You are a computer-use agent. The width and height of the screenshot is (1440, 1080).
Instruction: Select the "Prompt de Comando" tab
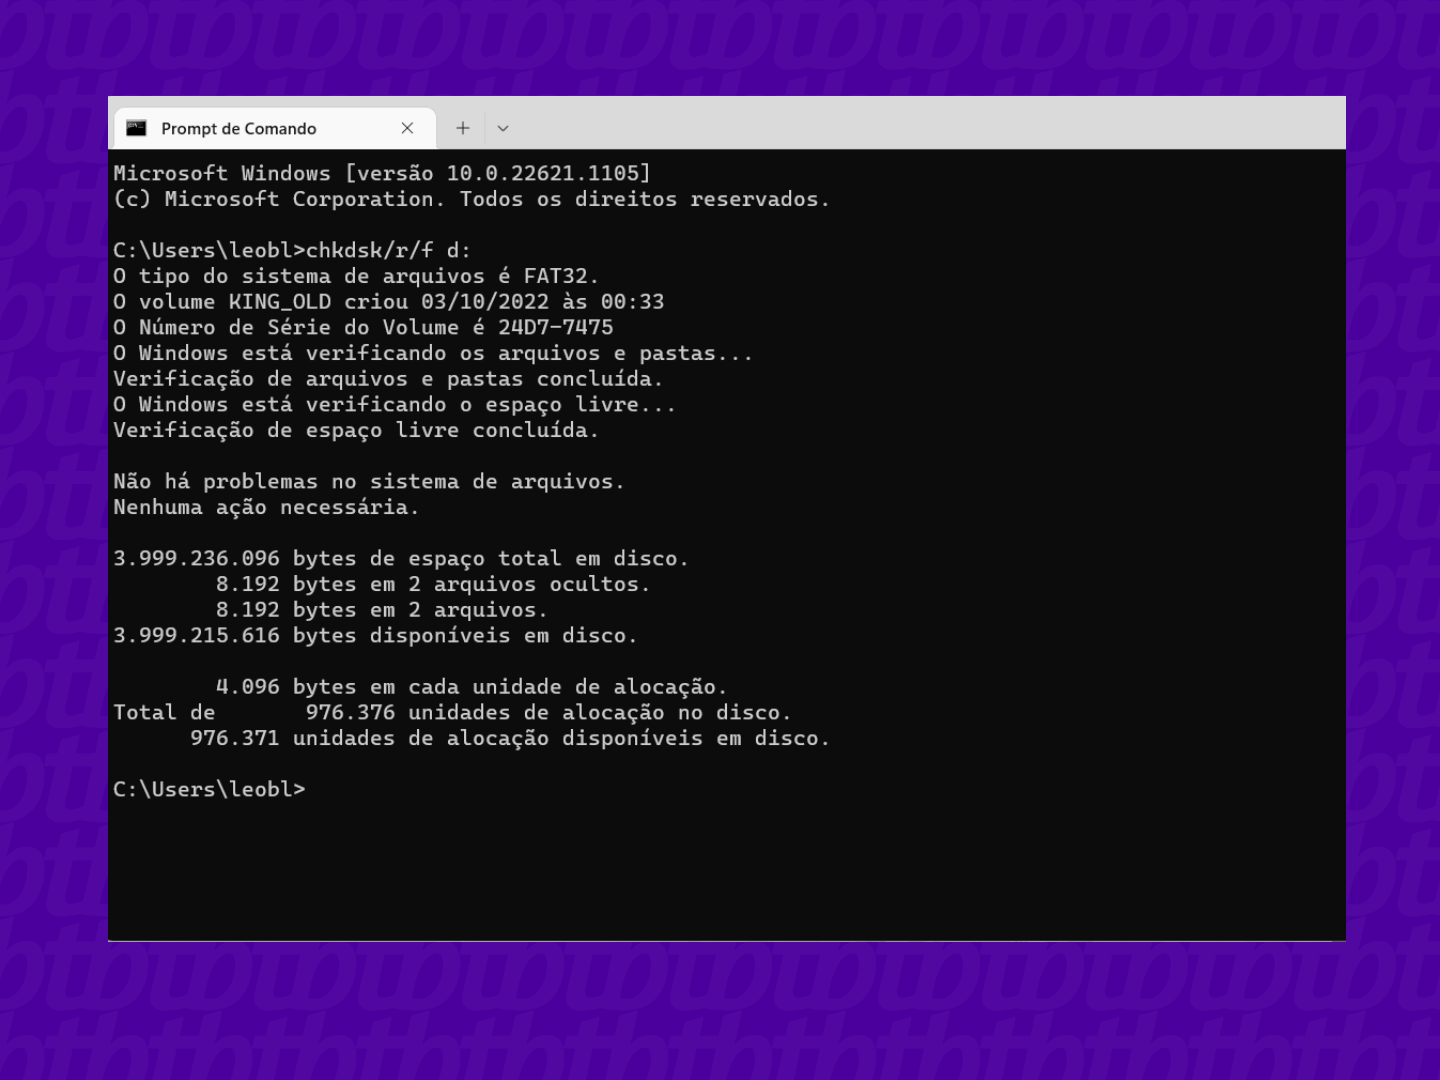pos(238,128)
